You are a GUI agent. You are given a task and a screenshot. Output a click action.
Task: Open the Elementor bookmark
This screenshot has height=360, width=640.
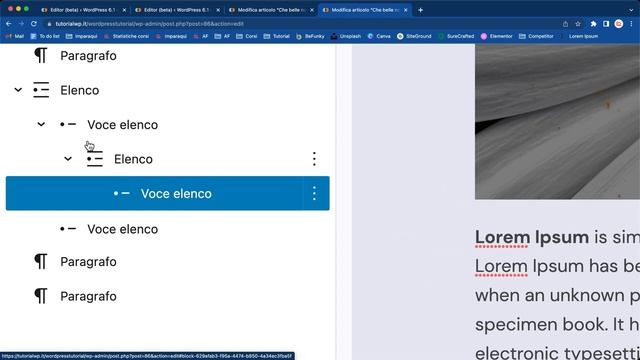coord(497,36)
